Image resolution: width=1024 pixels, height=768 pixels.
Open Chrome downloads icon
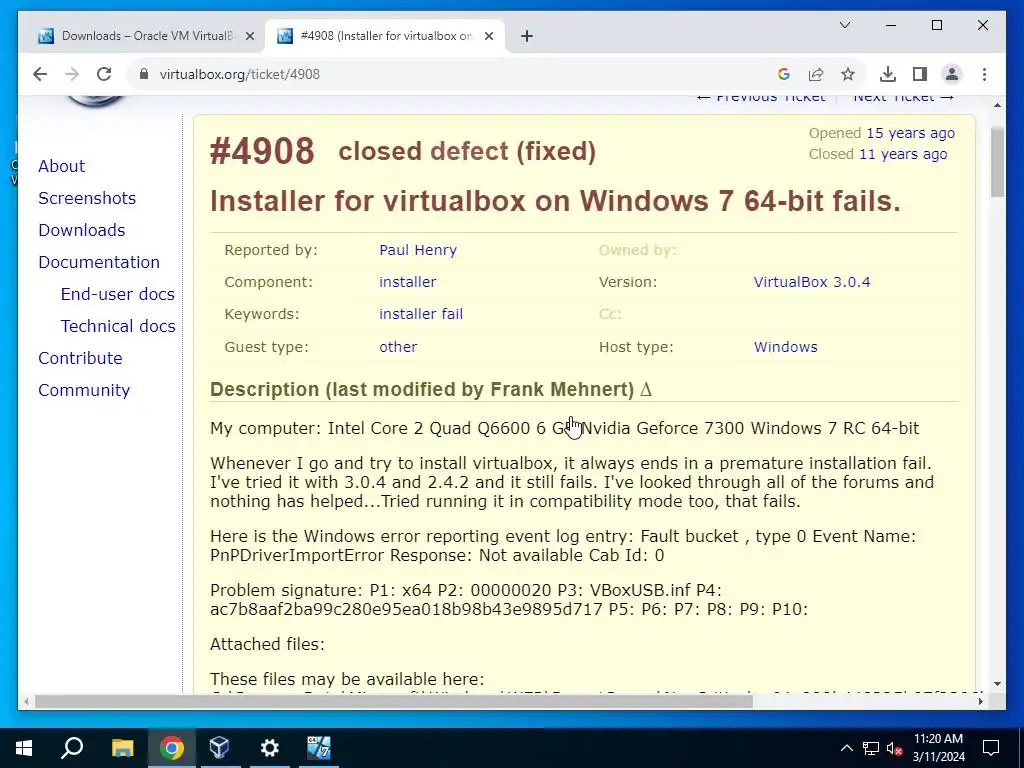[x=888, y=74]
